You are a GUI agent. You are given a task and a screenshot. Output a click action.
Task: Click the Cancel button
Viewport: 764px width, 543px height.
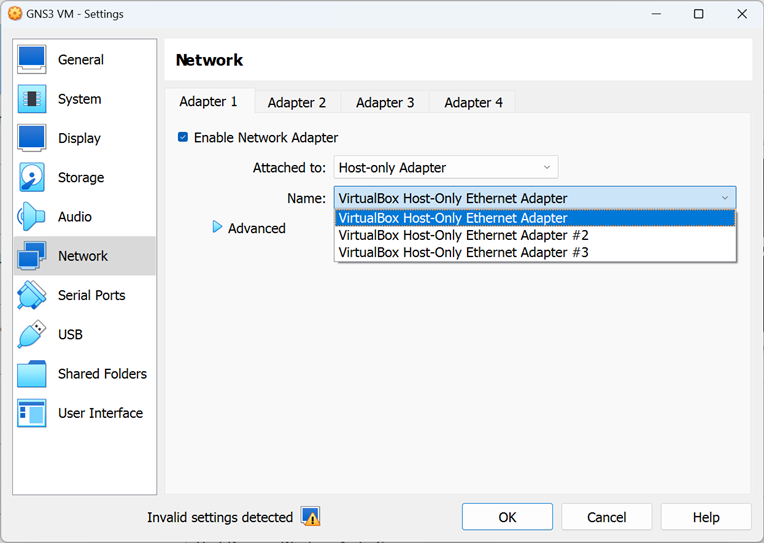(x=607, y=517)
